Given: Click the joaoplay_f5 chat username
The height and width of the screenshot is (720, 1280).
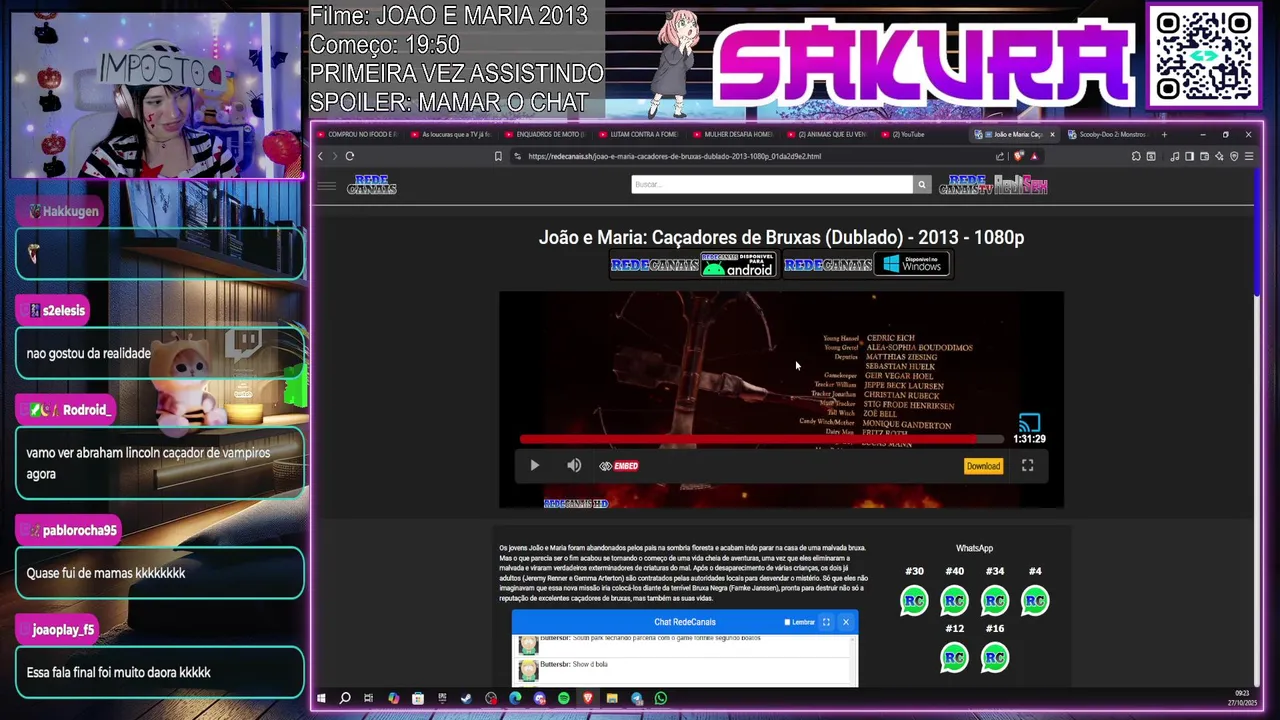Looking at the screenshot, I should (63, 630).
